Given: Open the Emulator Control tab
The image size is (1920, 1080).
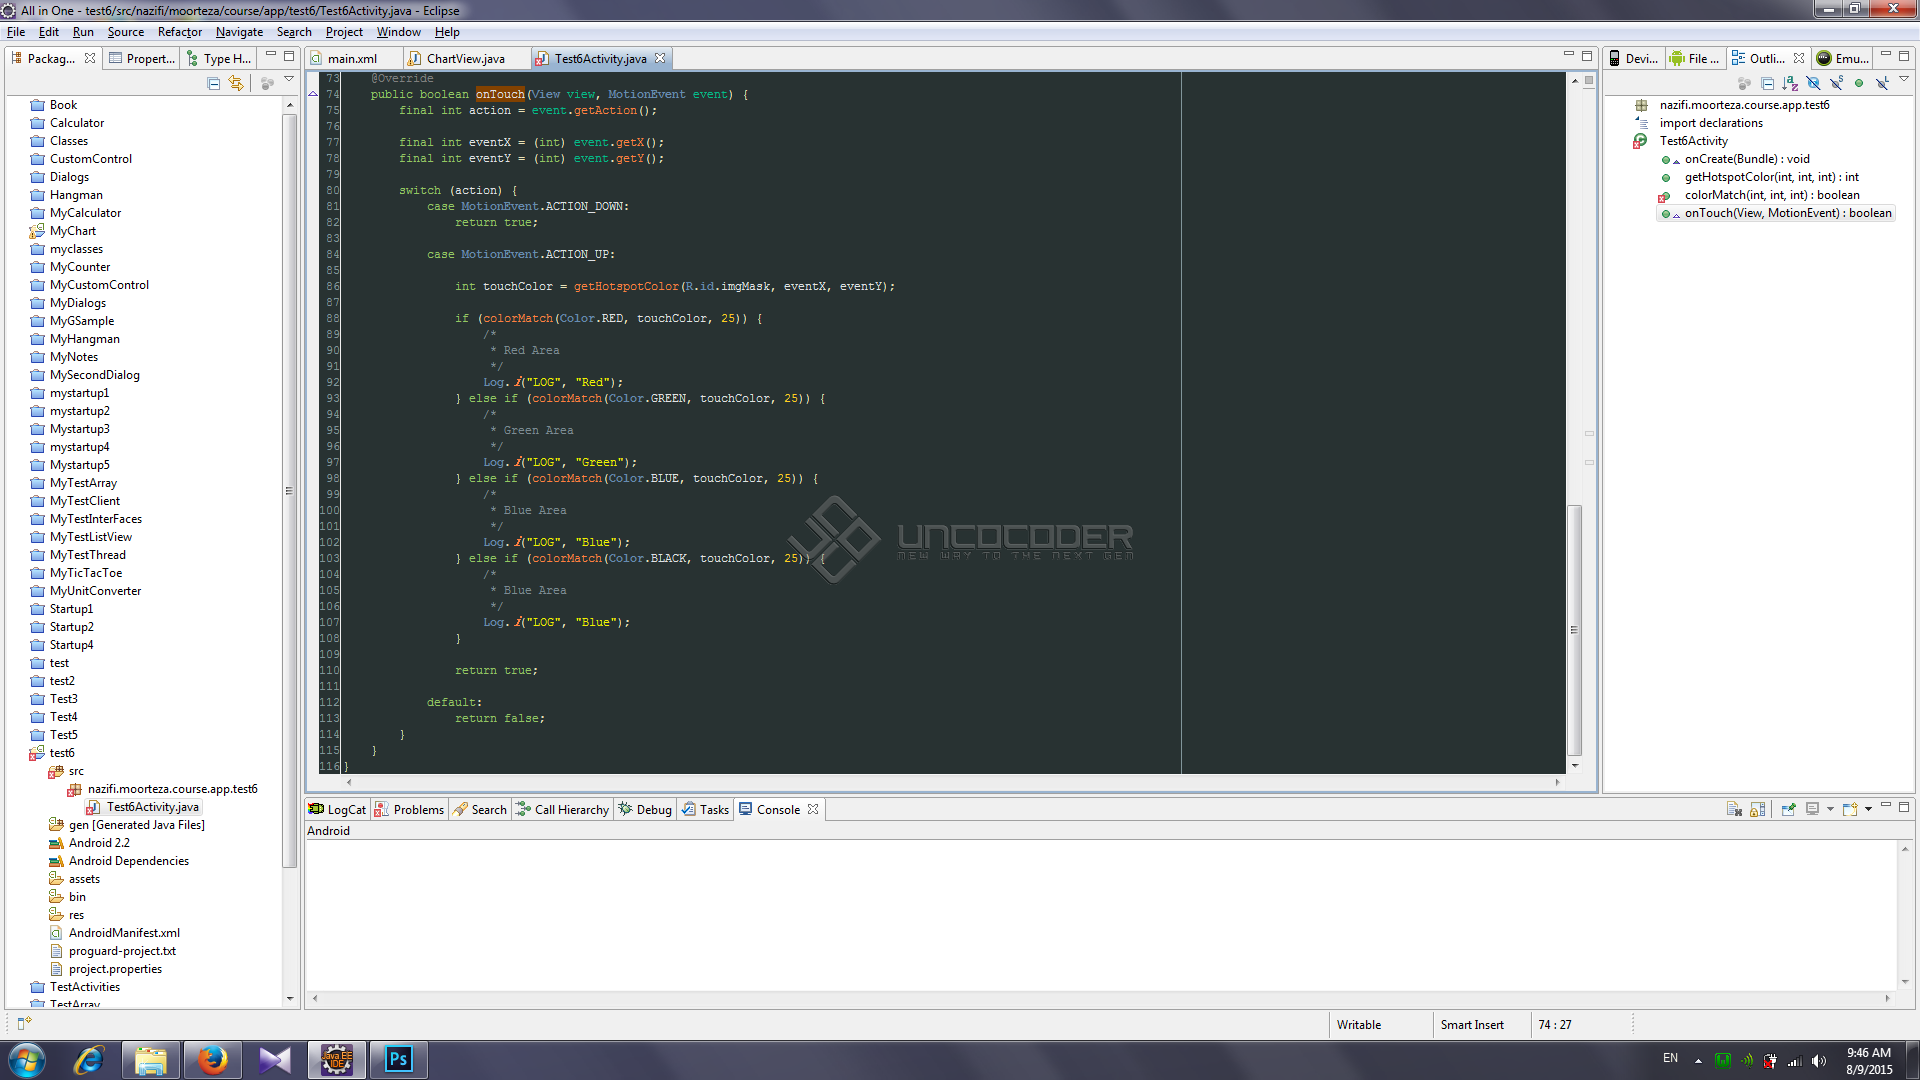Looking at the screenshot, I should click(x=1842, y=59).
